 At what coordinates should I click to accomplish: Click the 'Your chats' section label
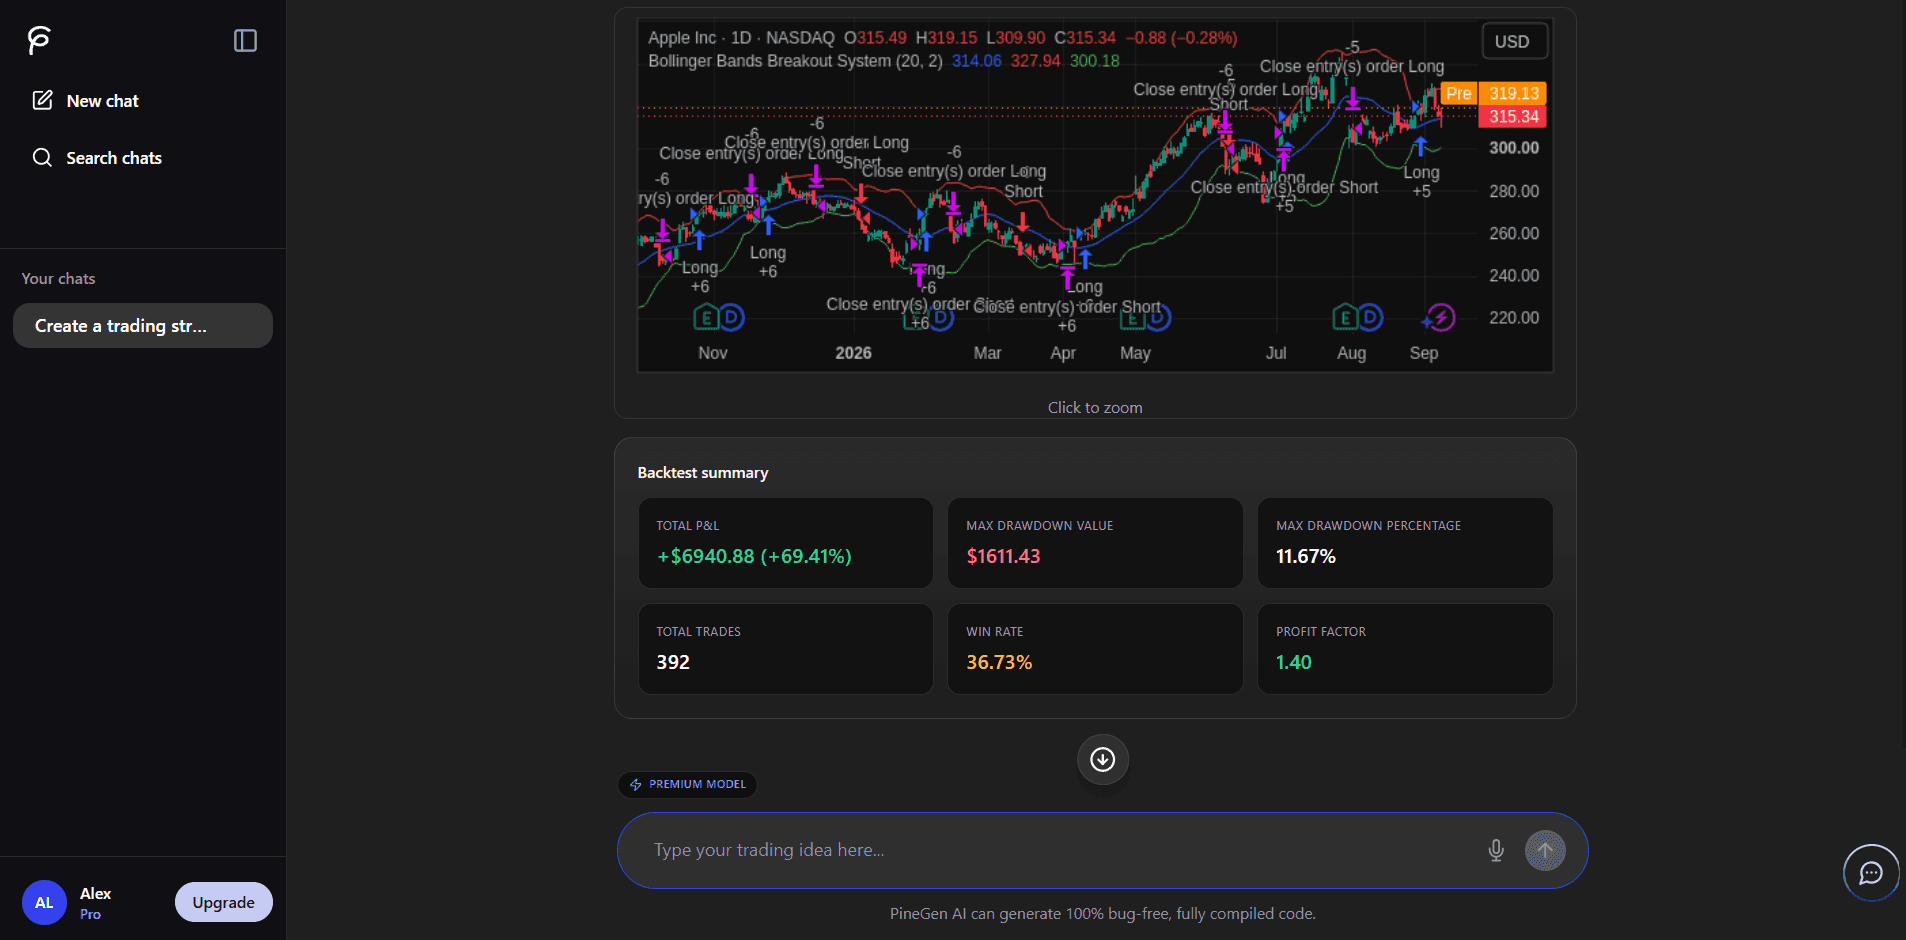pos(58,279)
